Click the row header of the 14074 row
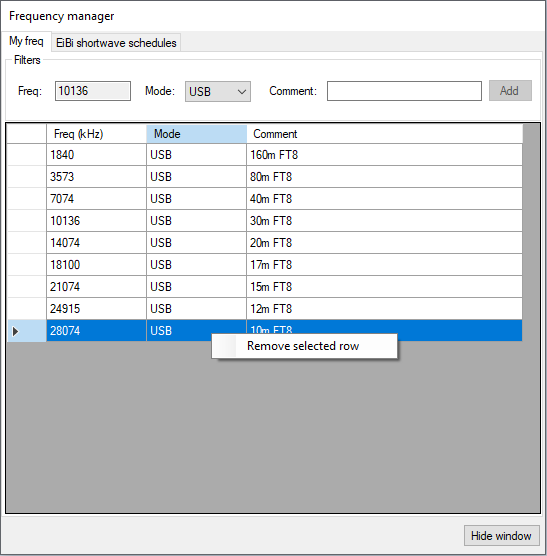The height and width of the screenshot is (556, 547). tap(27, 243)
